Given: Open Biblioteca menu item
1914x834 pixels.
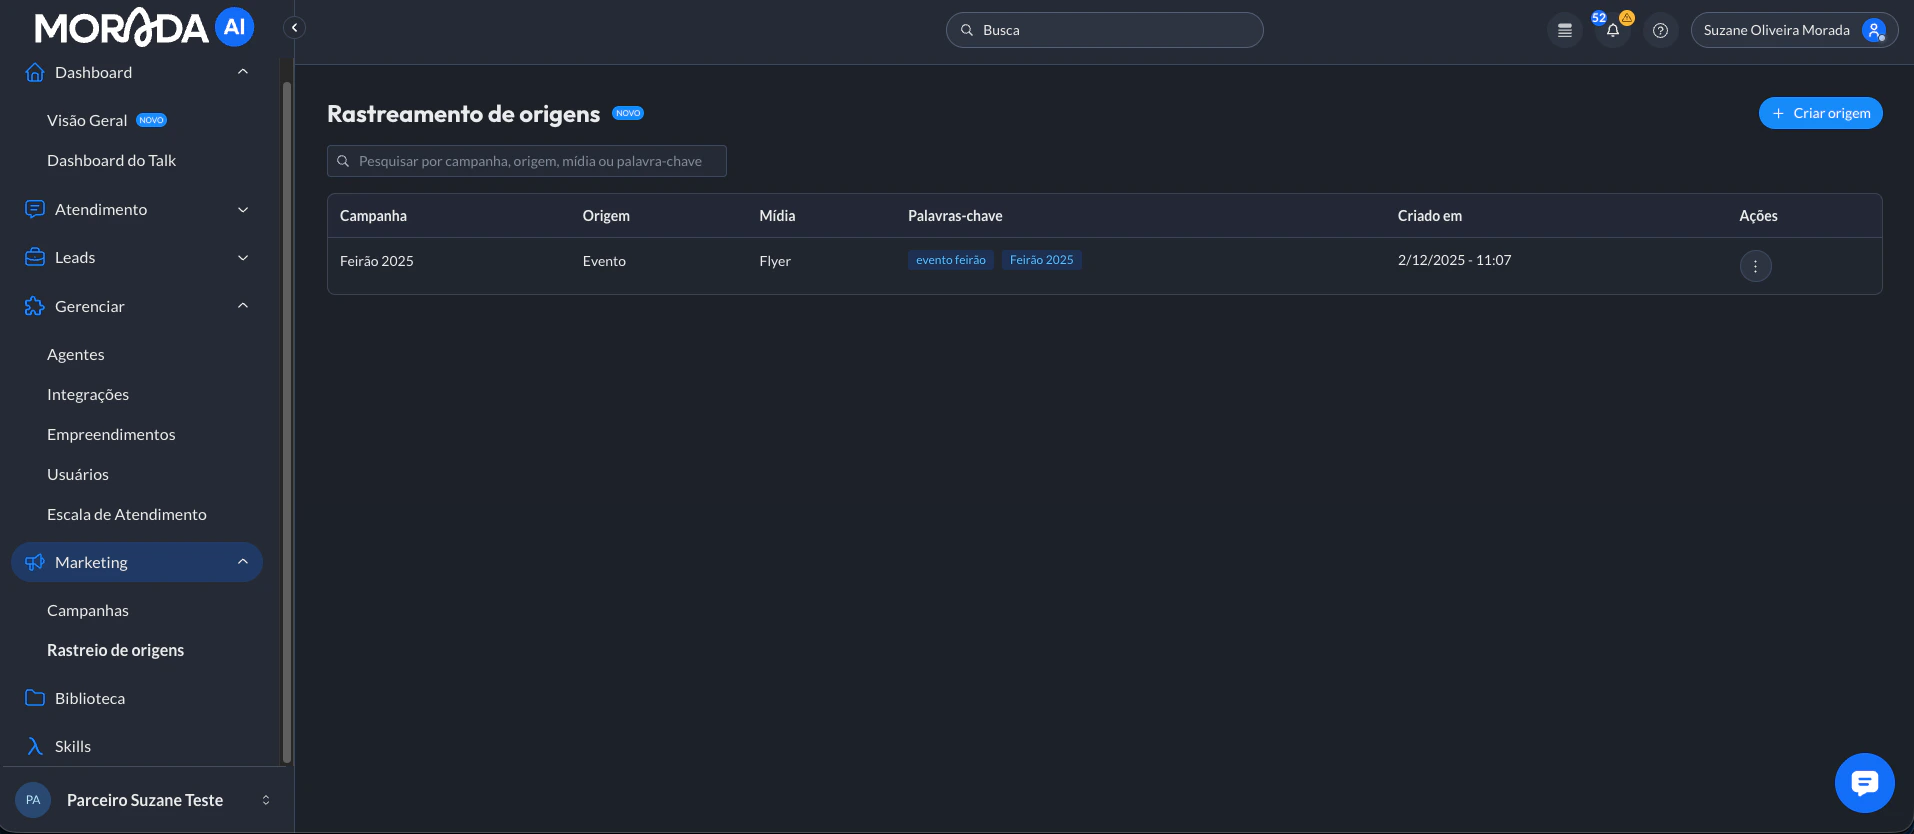Looking at the screenshot, I should (90, 698).
